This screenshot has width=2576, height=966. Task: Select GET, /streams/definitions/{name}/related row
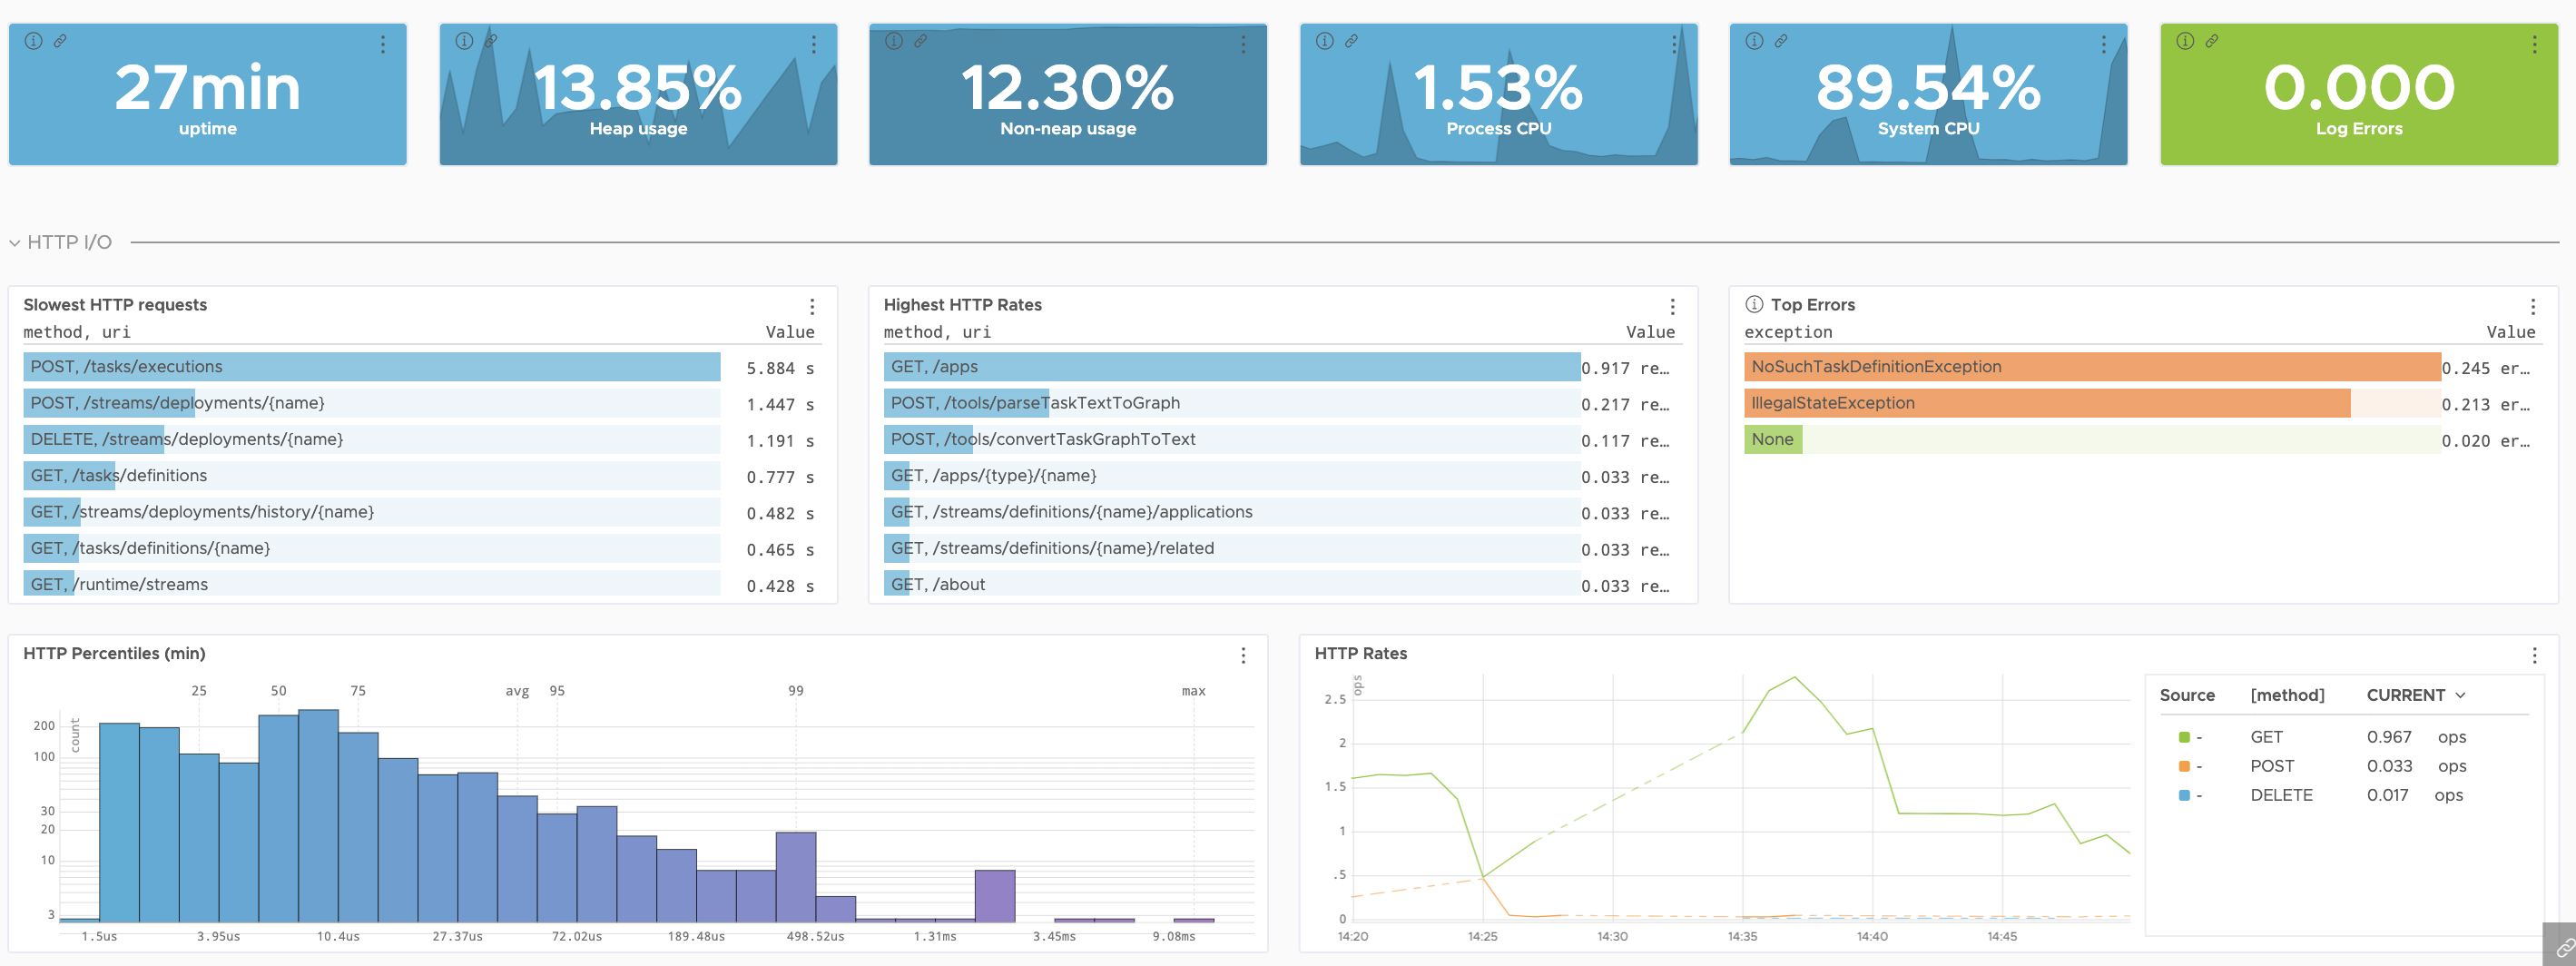tap(1281, 548)
